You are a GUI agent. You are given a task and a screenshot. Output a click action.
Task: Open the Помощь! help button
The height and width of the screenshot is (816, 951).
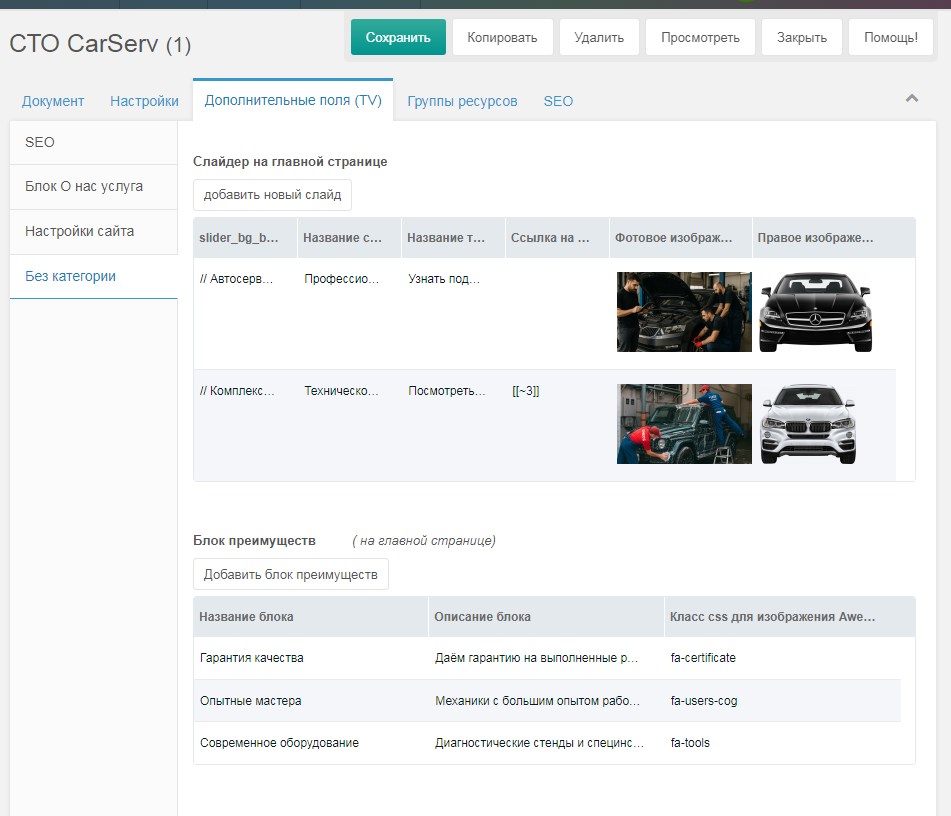[x=890, y=38]
